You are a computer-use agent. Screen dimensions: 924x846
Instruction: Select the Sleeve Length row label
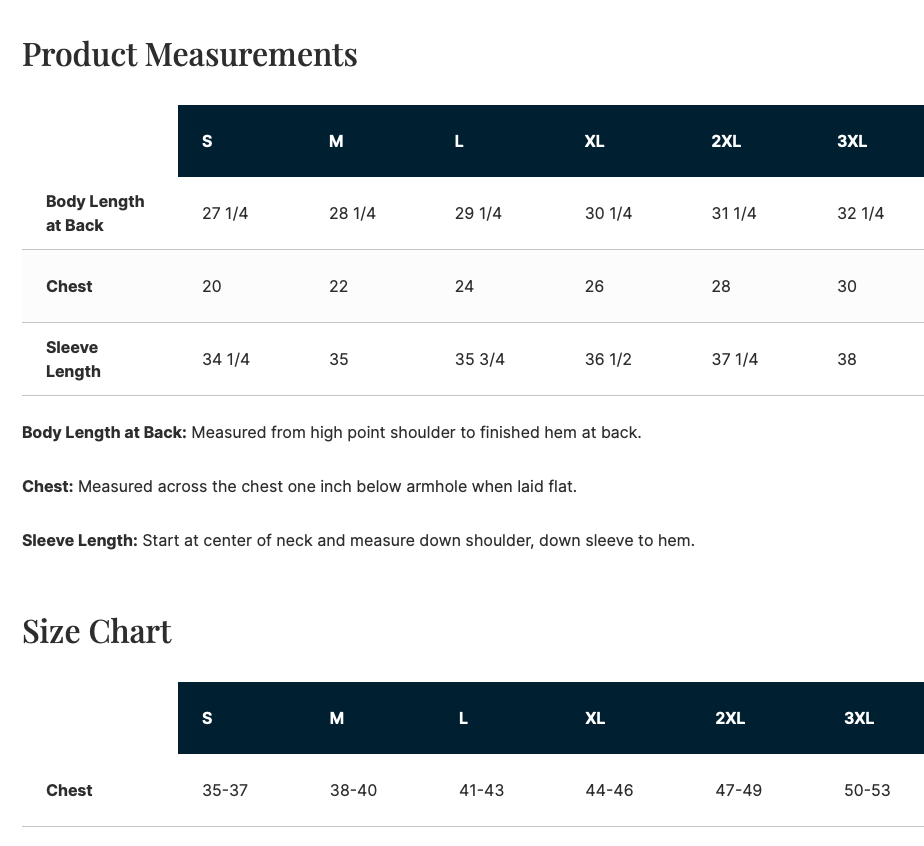[73, 359]
